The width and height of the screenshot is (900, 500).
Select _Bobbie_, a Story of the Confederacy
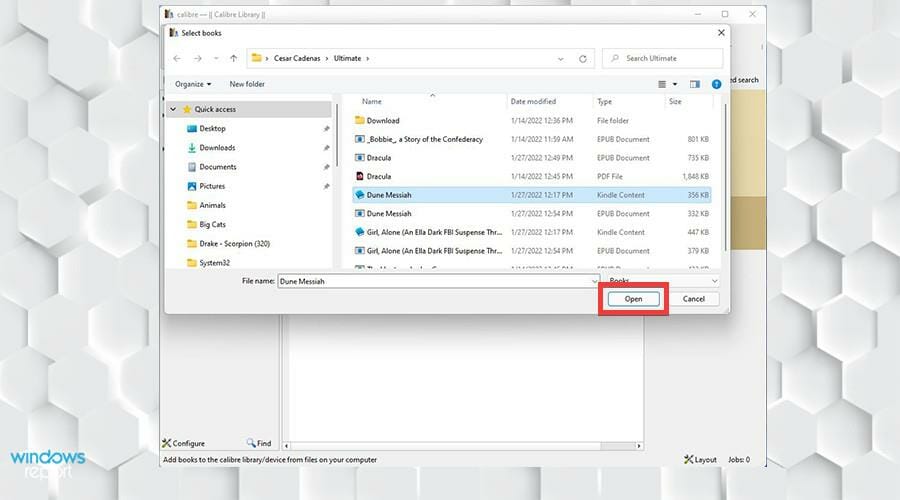click(x=531, y=139)
